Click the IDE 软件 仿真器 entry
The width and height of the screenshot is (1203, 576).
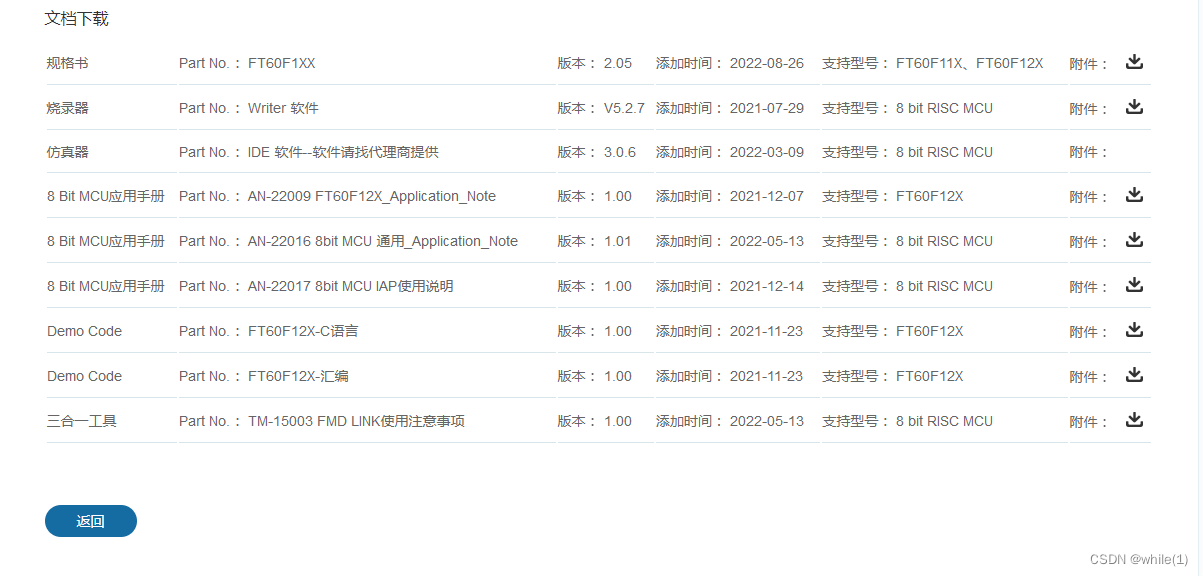[x=300, y=152]
